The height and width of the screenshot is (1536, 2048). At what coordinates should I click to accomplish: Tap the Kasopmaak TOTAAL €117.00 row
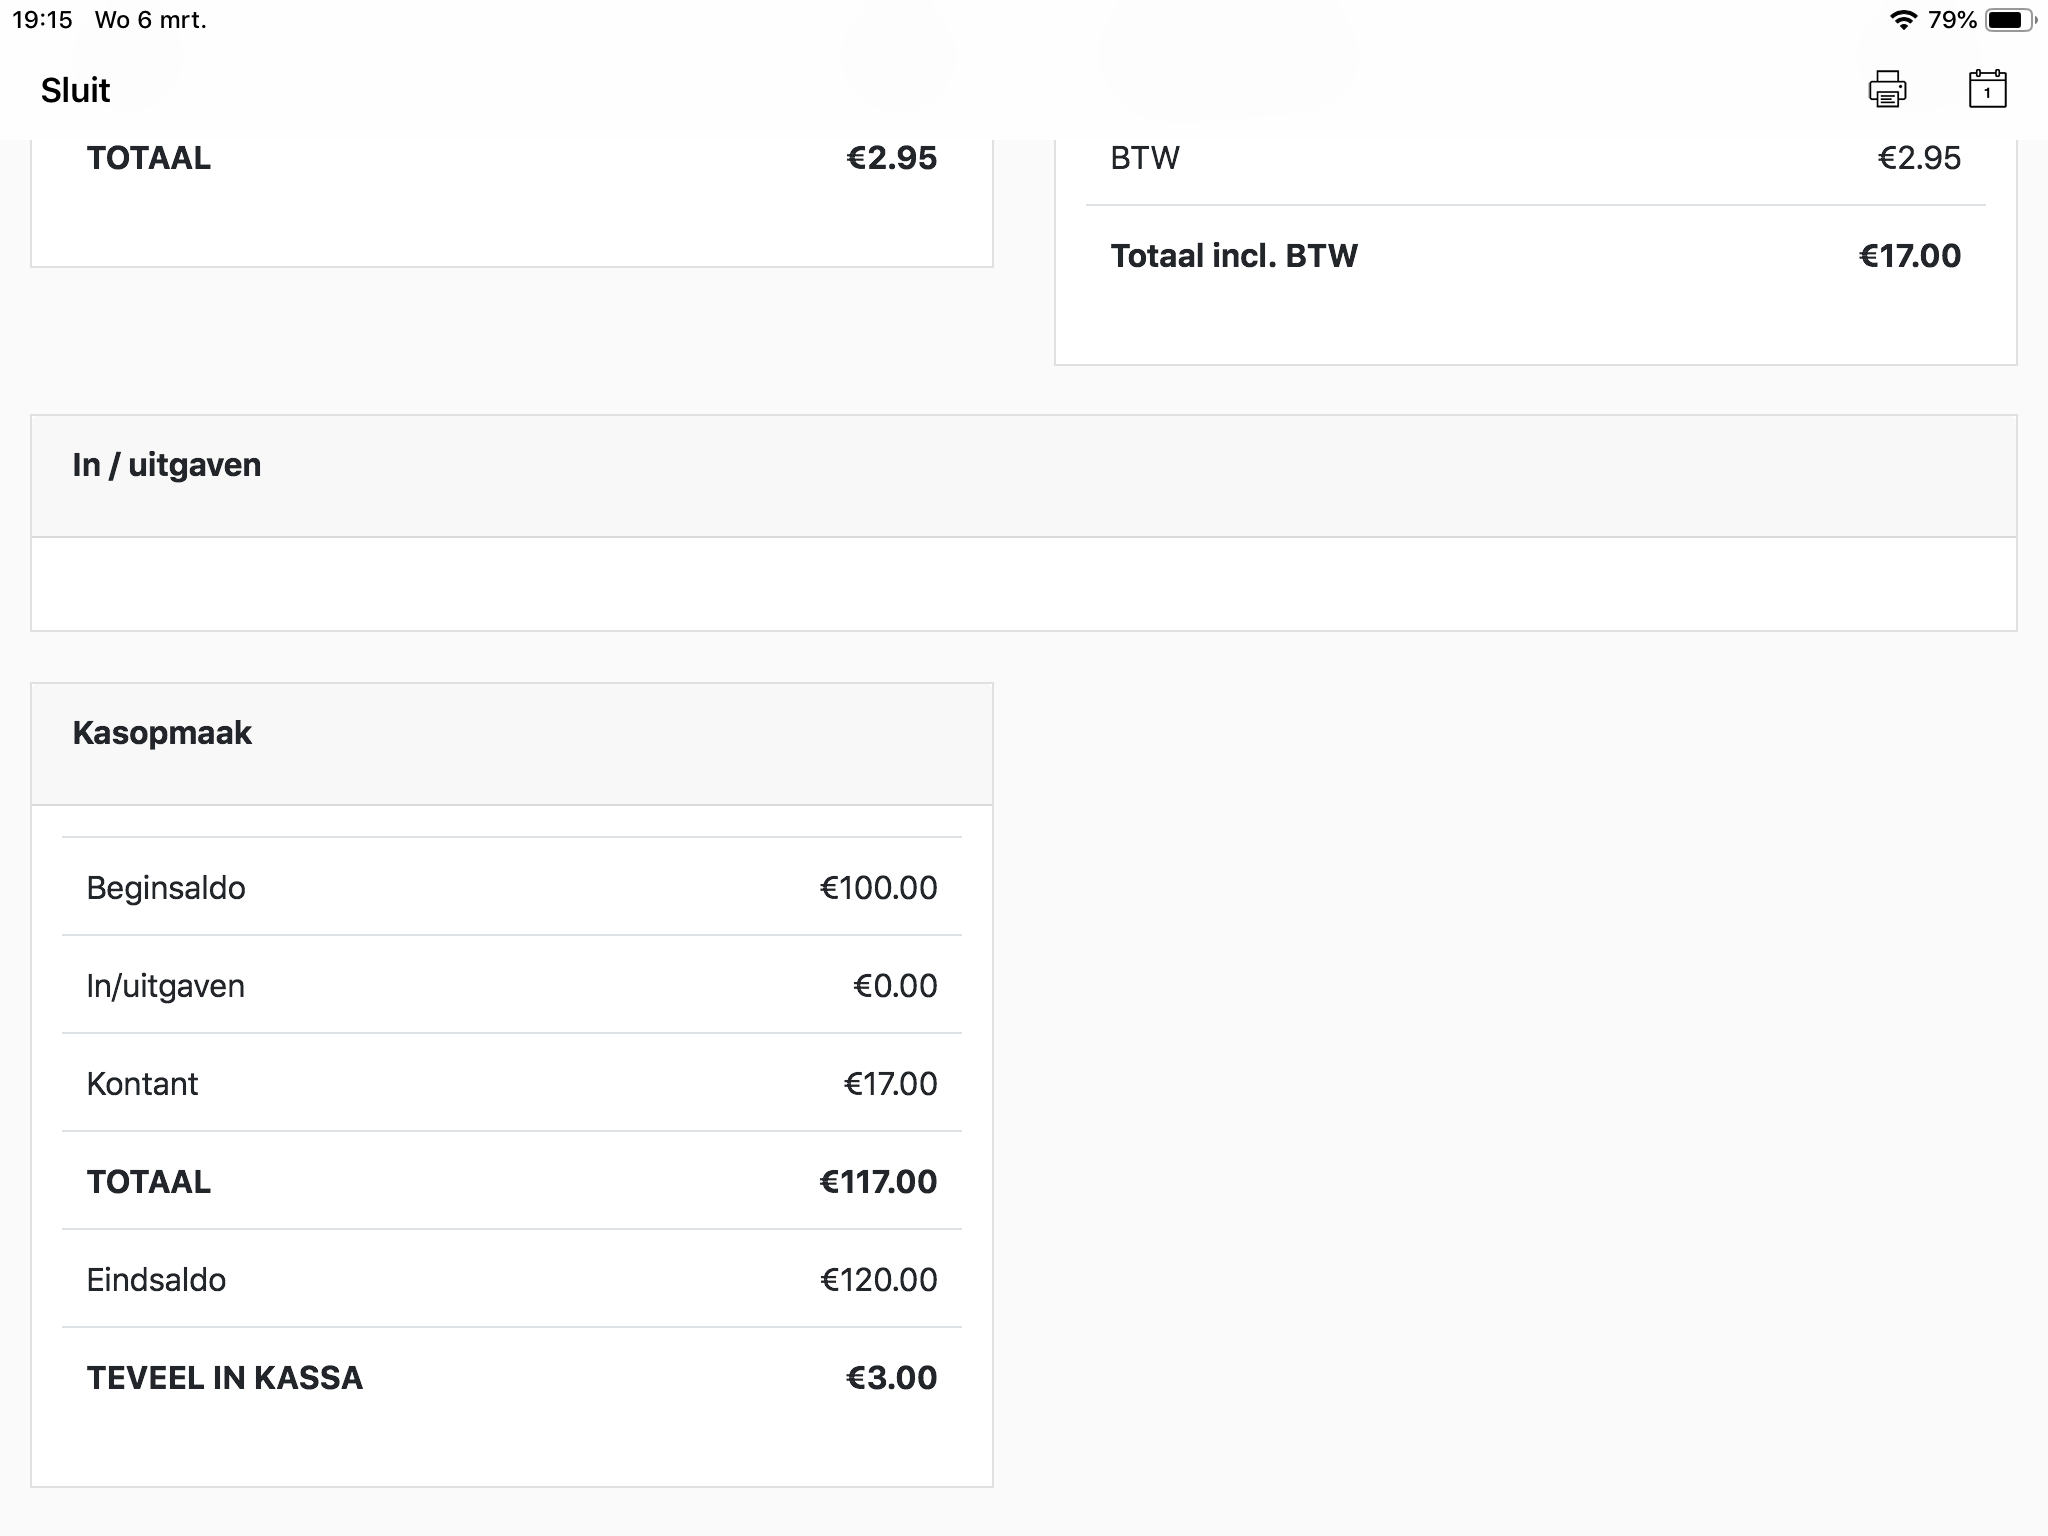click(511, 1182)
